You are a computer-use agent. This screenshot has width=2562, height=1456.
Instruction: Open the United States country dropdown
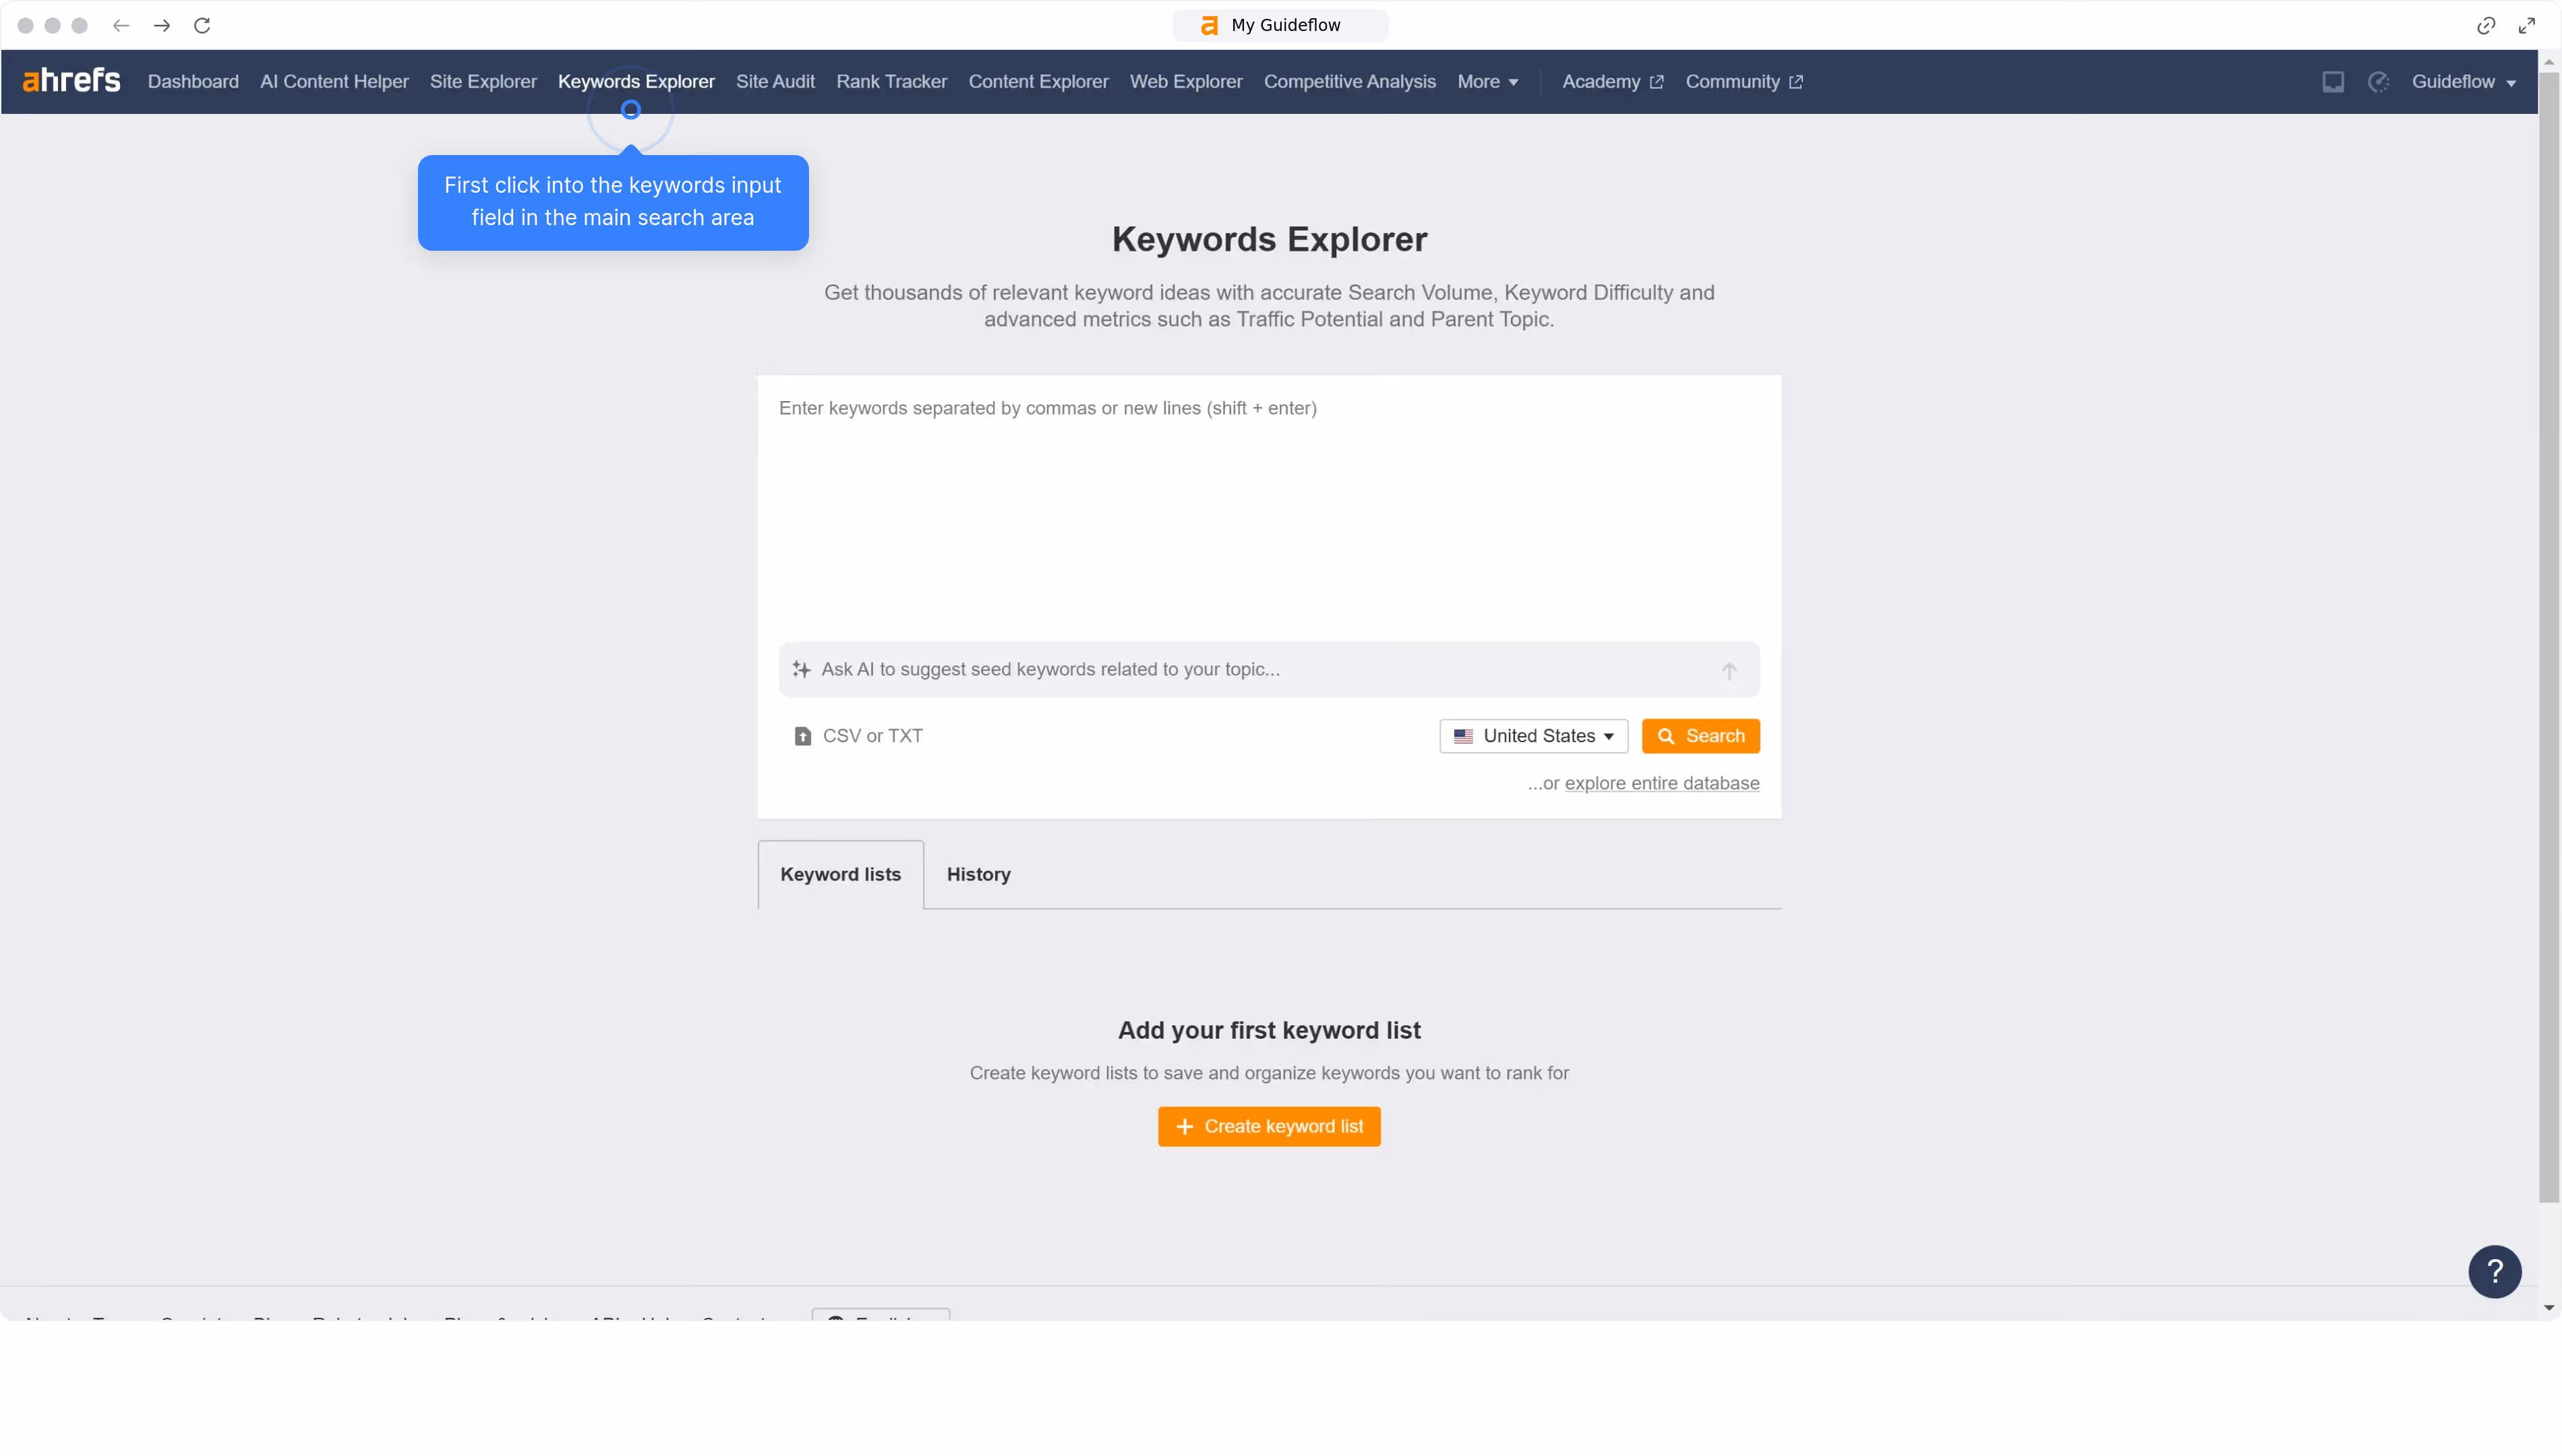point(1533,735)
